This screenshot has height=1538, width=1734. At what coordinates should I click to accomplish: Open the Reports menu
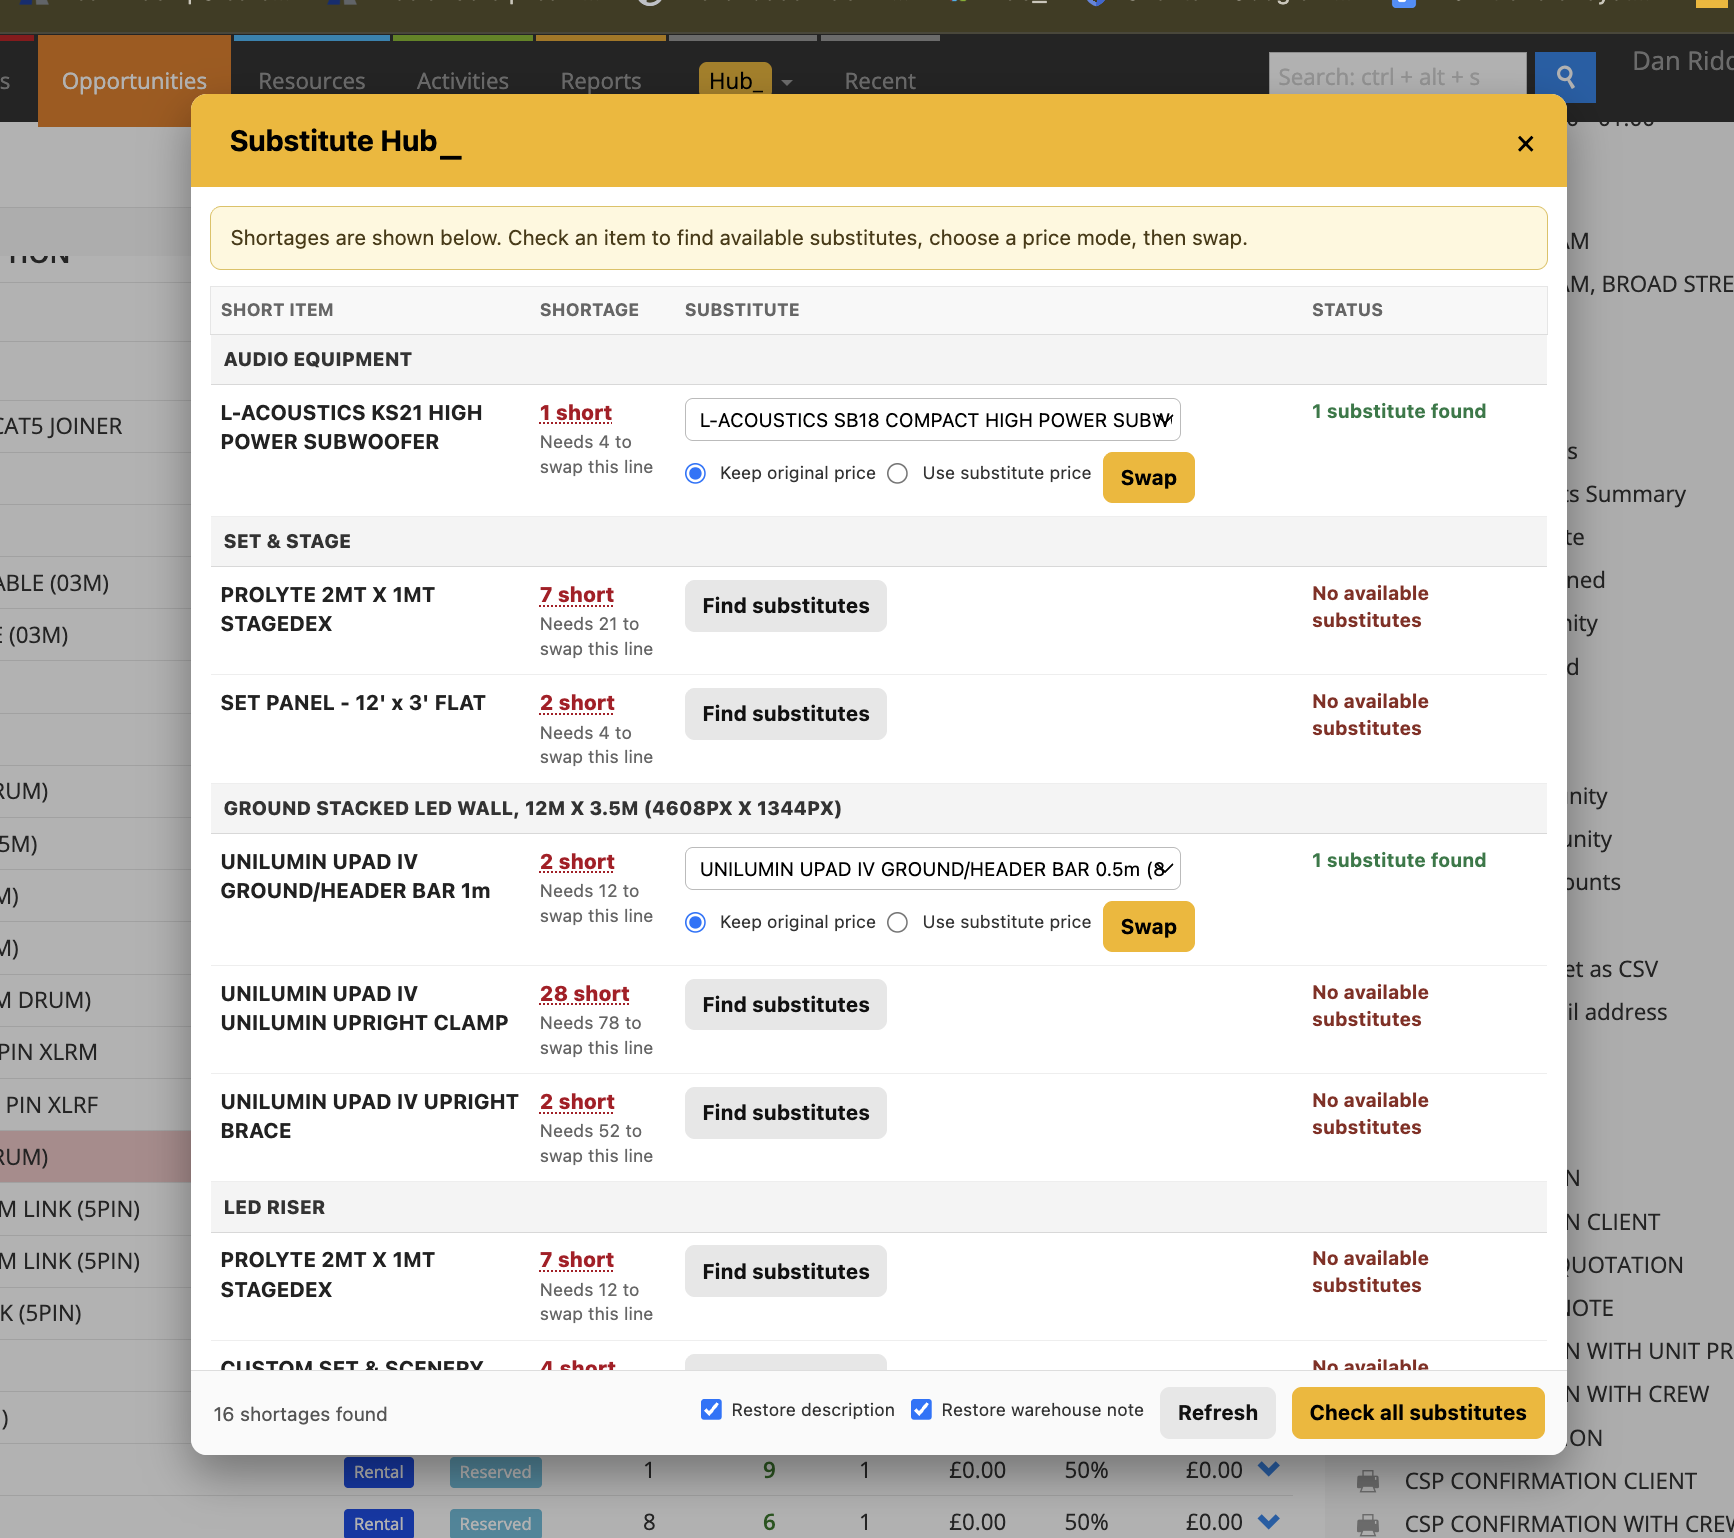coord(600,81)
